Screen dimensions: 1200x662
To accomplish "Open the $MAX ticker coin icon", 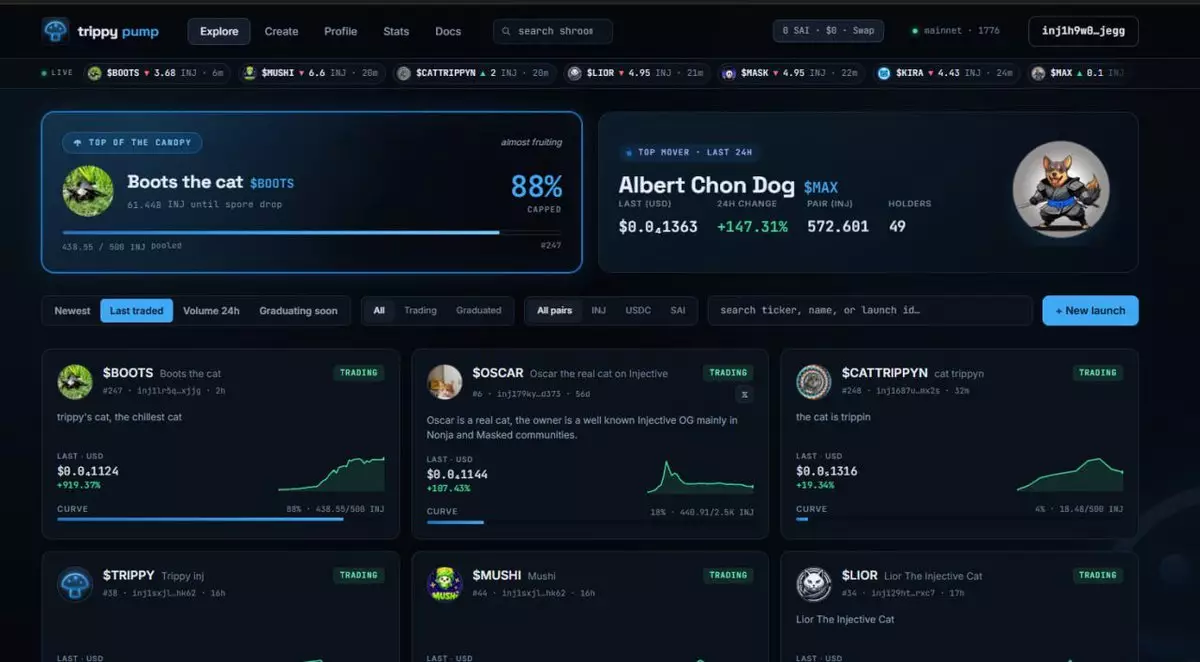I will tap(1038, 73).
